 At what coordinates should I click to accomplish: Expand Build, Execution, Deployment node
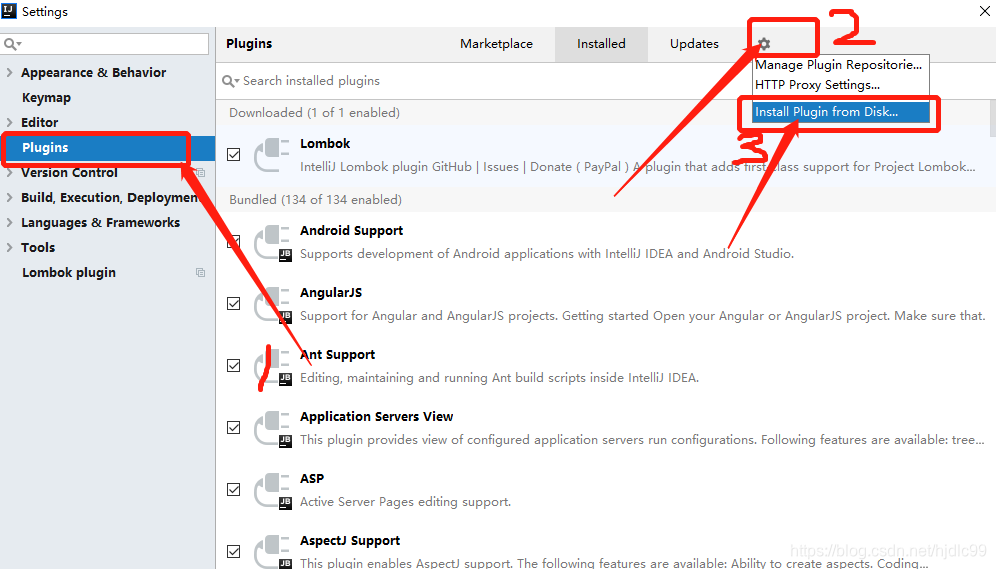point(10,197)
